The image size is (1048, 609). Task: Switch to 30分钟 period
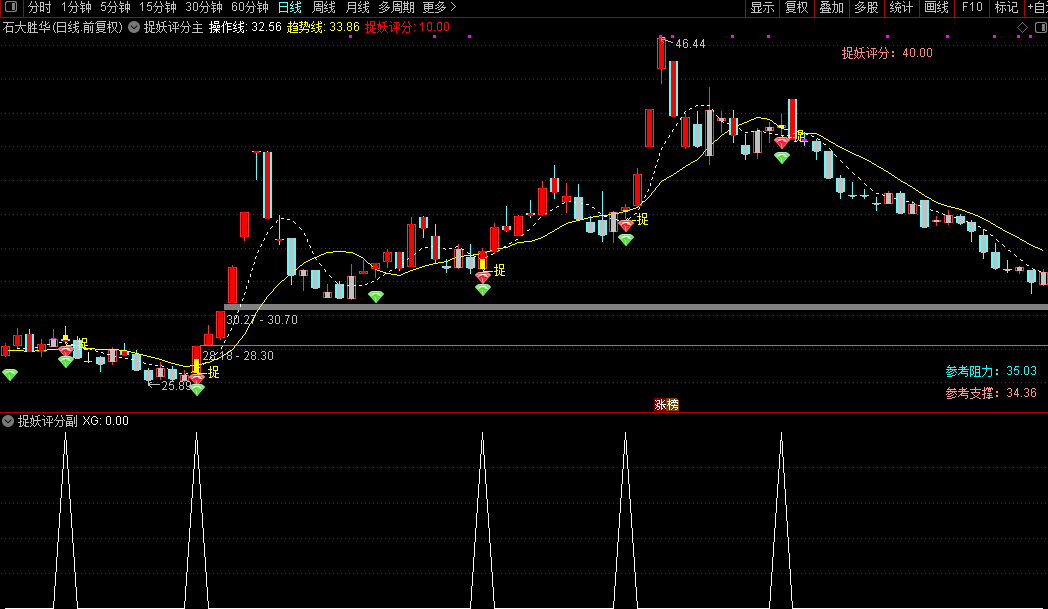point(204,7)
